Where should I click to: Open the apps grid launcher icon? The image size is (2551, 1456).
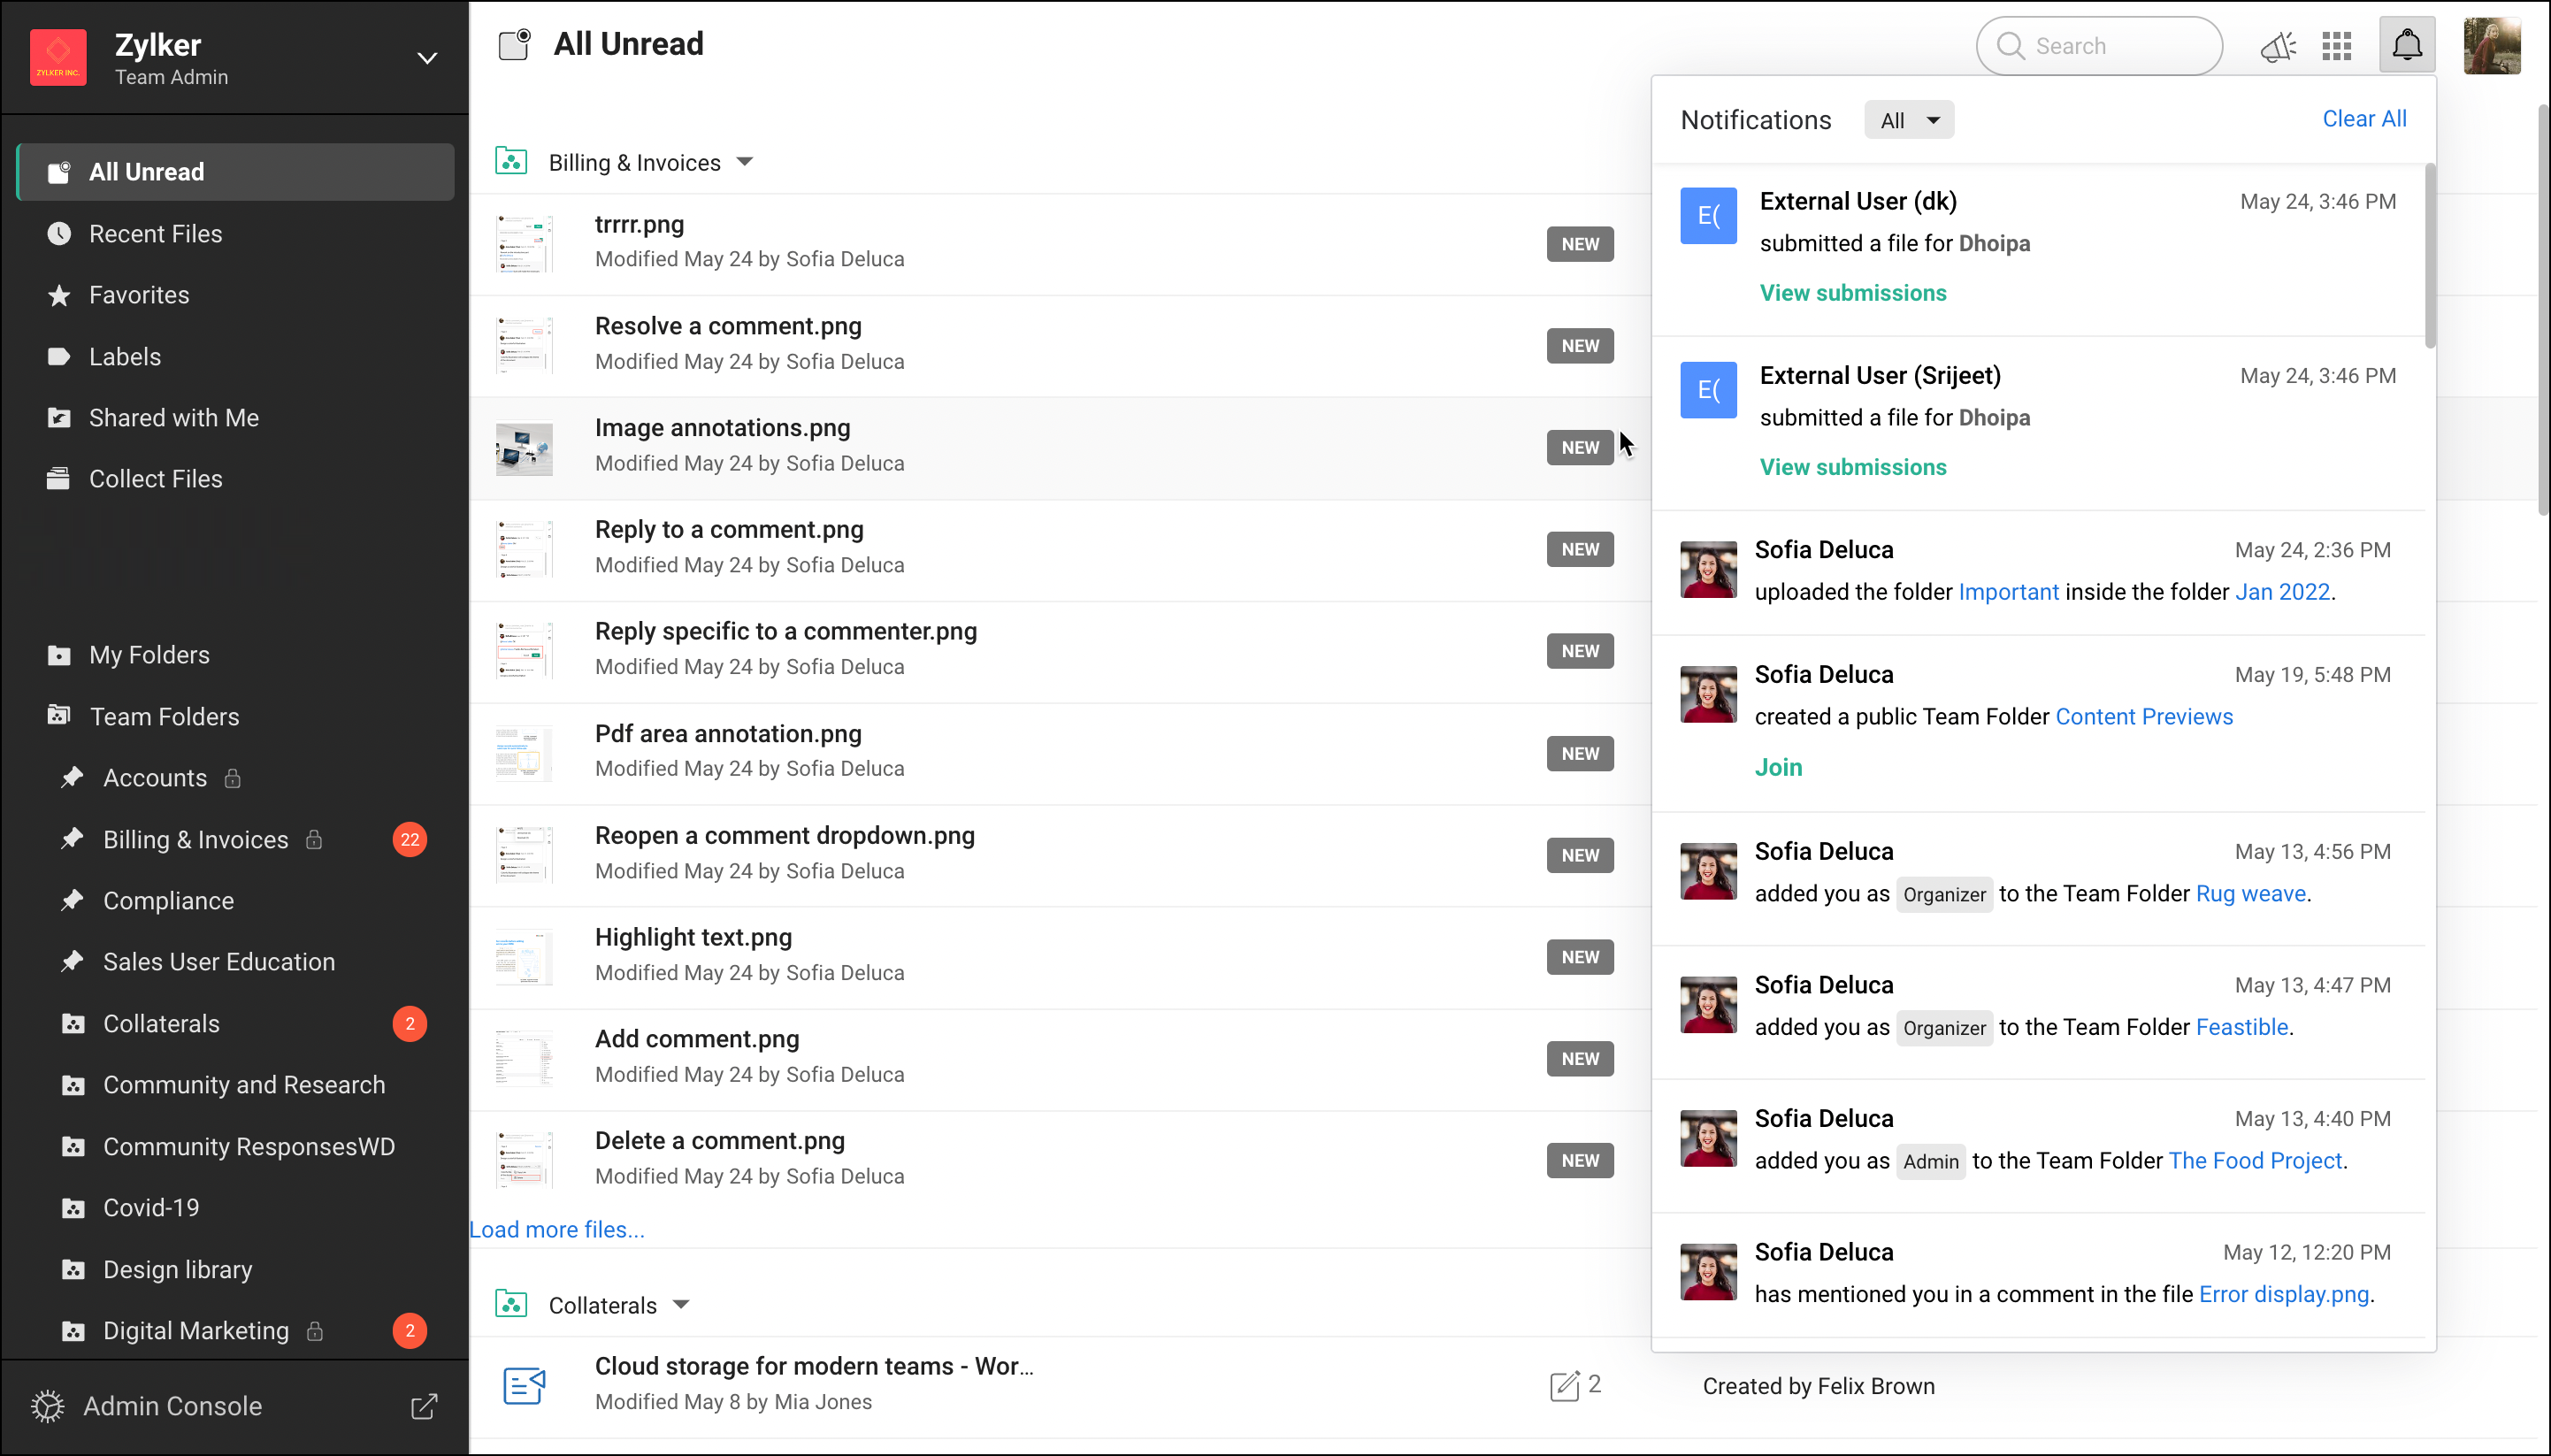(2336, 46)
